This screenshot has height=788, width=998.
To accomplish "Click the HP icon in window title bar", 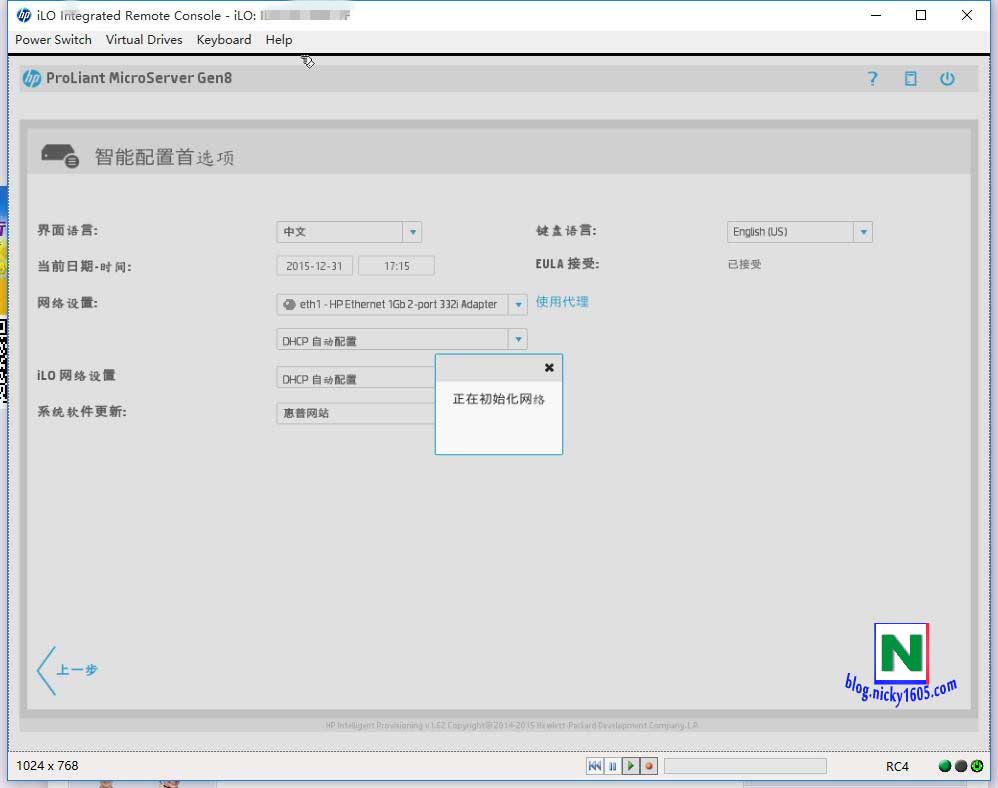I will click(24, 15).
